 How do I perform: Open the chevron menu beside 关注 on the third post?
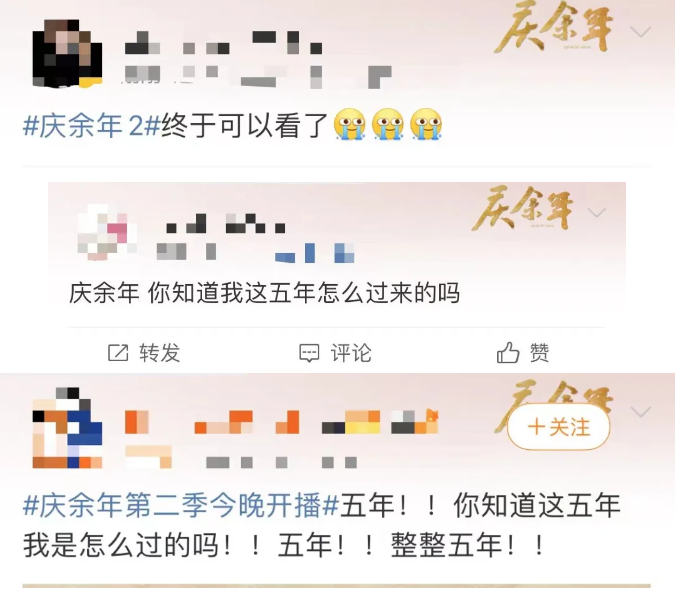641,412
